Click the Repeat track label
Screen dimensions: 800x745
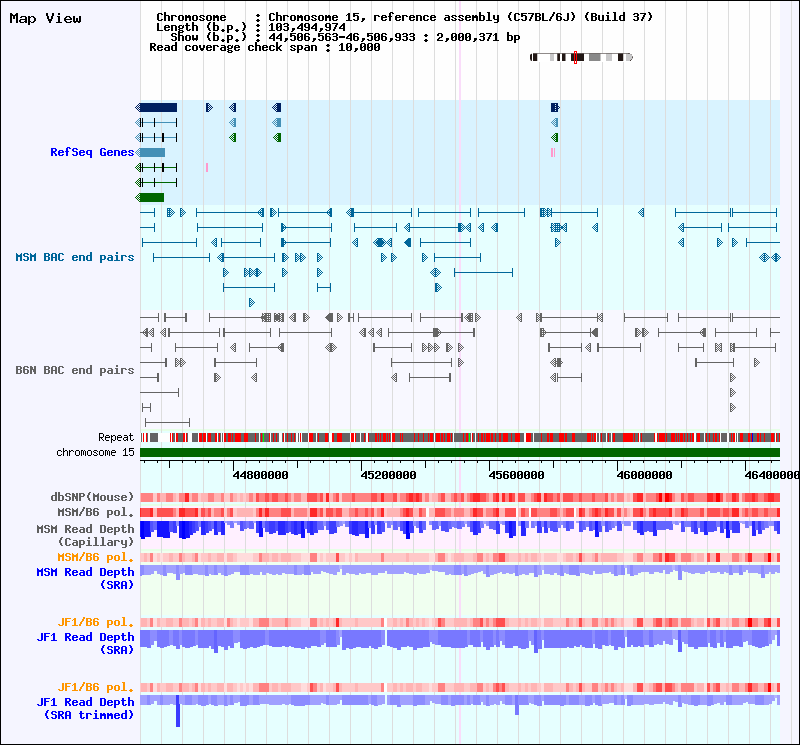(116, 437)
